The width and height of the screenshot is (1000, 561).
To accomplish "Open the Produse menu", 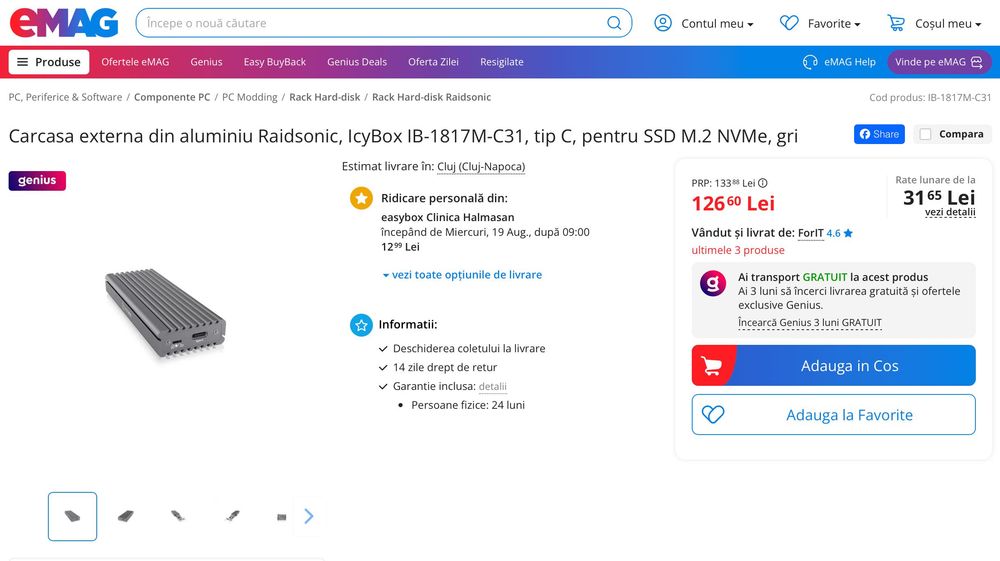I will pos(49,62).
